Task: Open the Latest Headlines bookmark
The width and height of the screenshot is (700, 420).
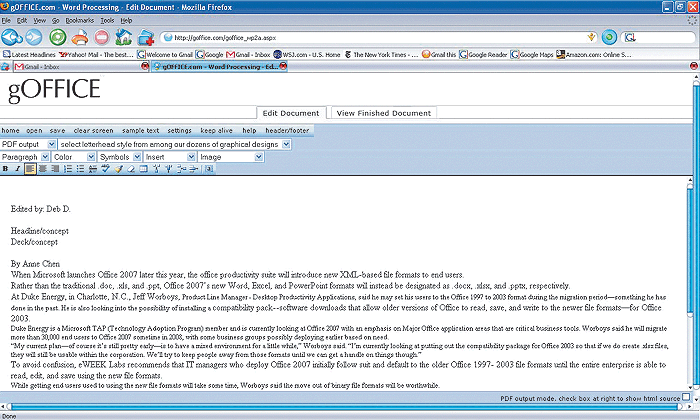Action: click(29, 54)
